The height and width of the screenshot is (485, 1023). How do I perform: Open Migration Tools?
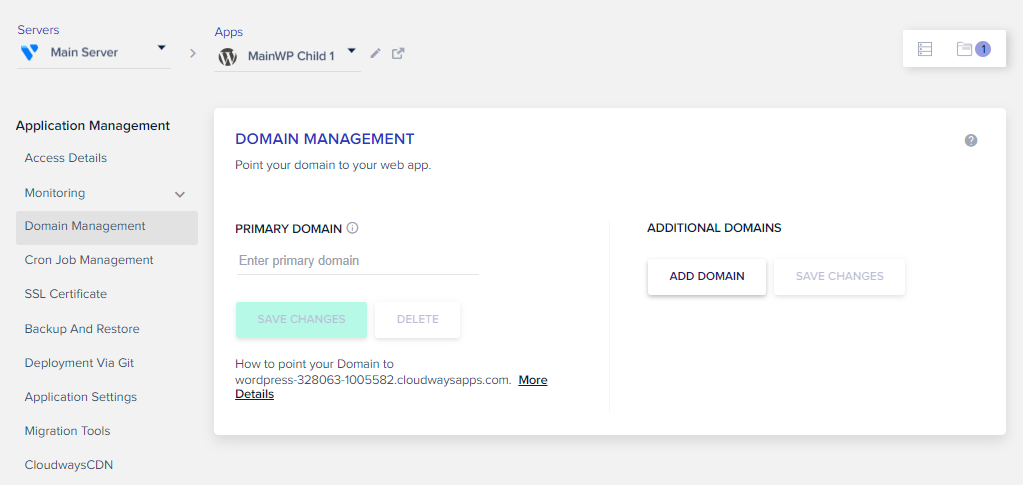67,431
